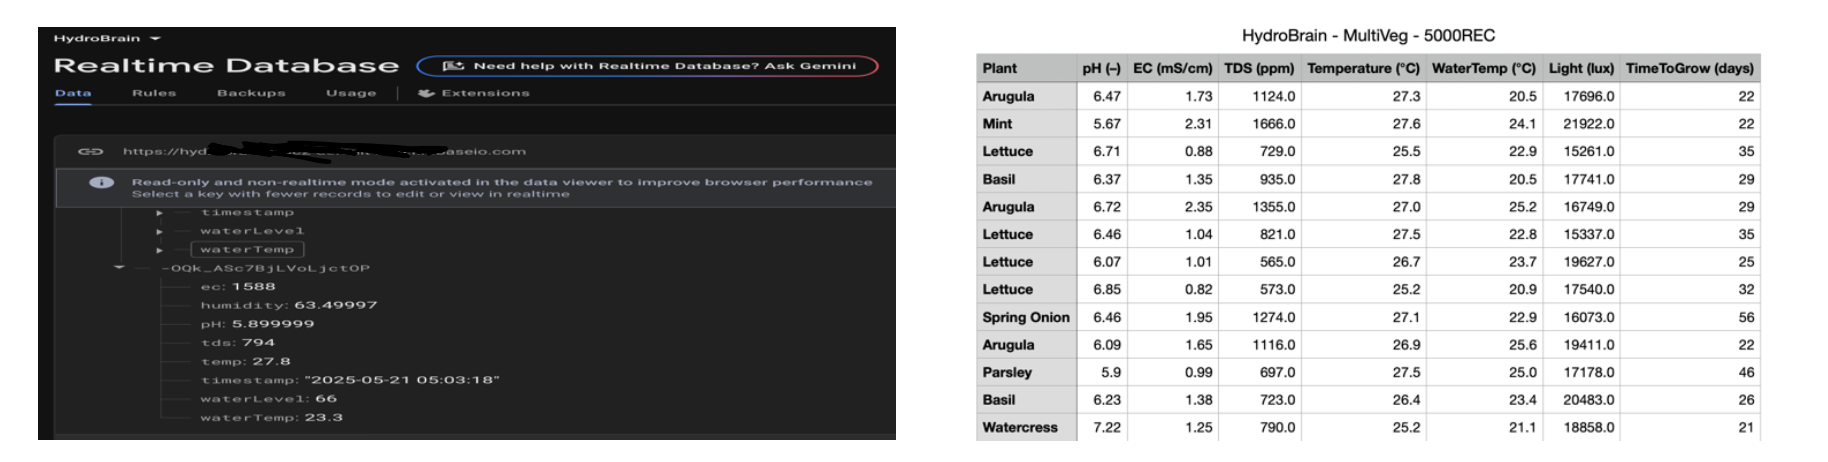Expand the collapsed waterLevel node
1828x462 pixels.
pyautogui.click(x=159, y=232)
